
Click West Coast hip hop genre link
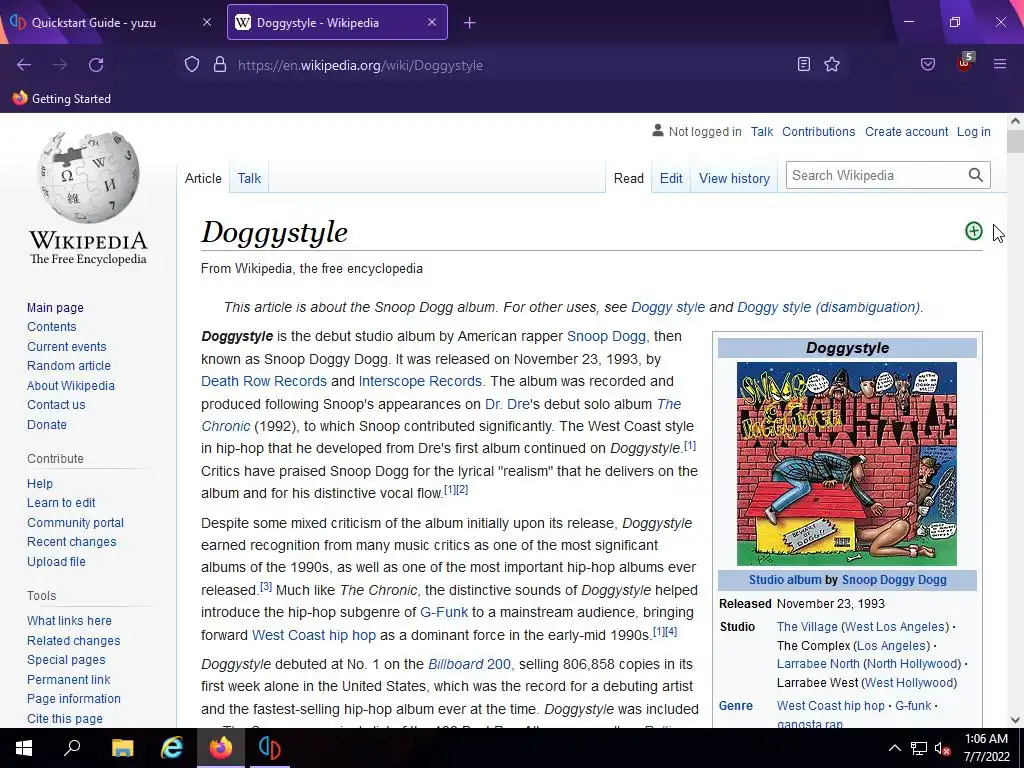click(x=830, y=705)
